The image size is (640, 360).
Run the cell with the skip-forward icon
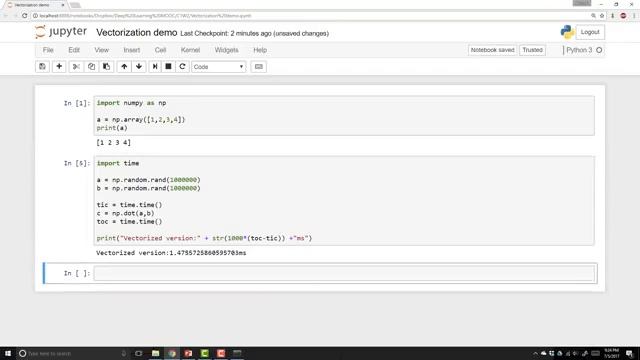pos(155,67)
